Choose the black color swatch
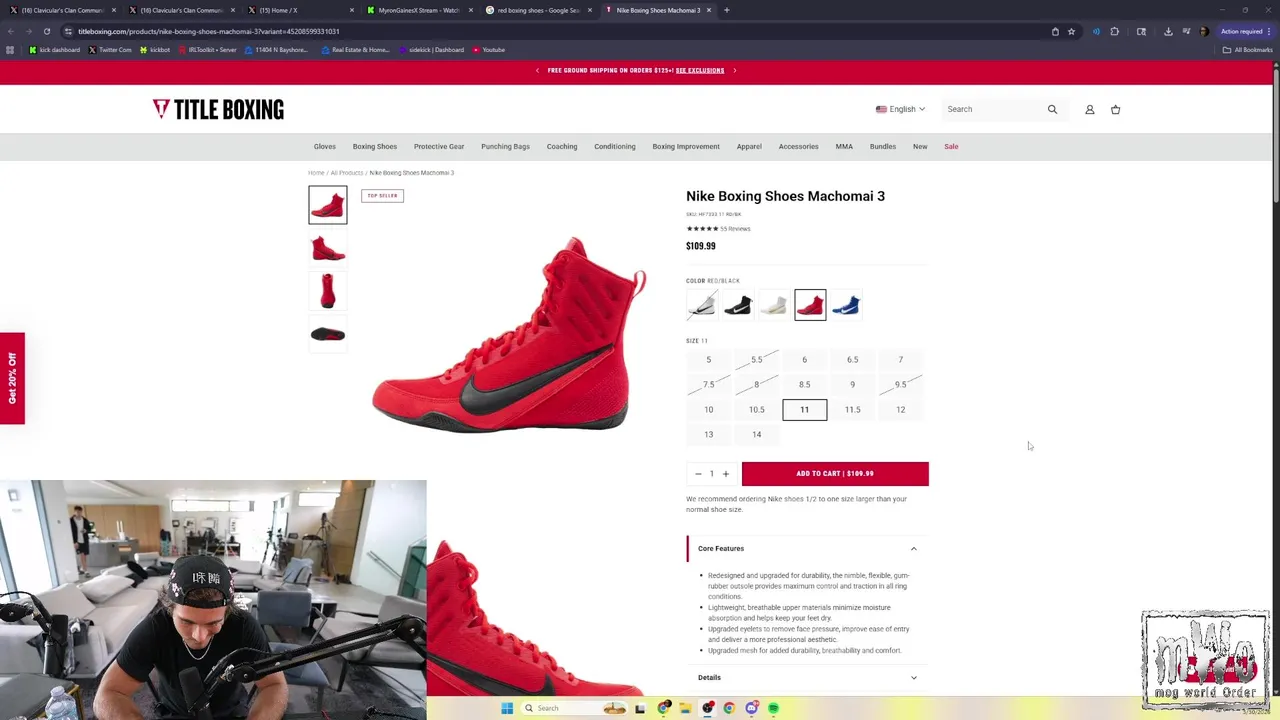 (x=738, y=305)
